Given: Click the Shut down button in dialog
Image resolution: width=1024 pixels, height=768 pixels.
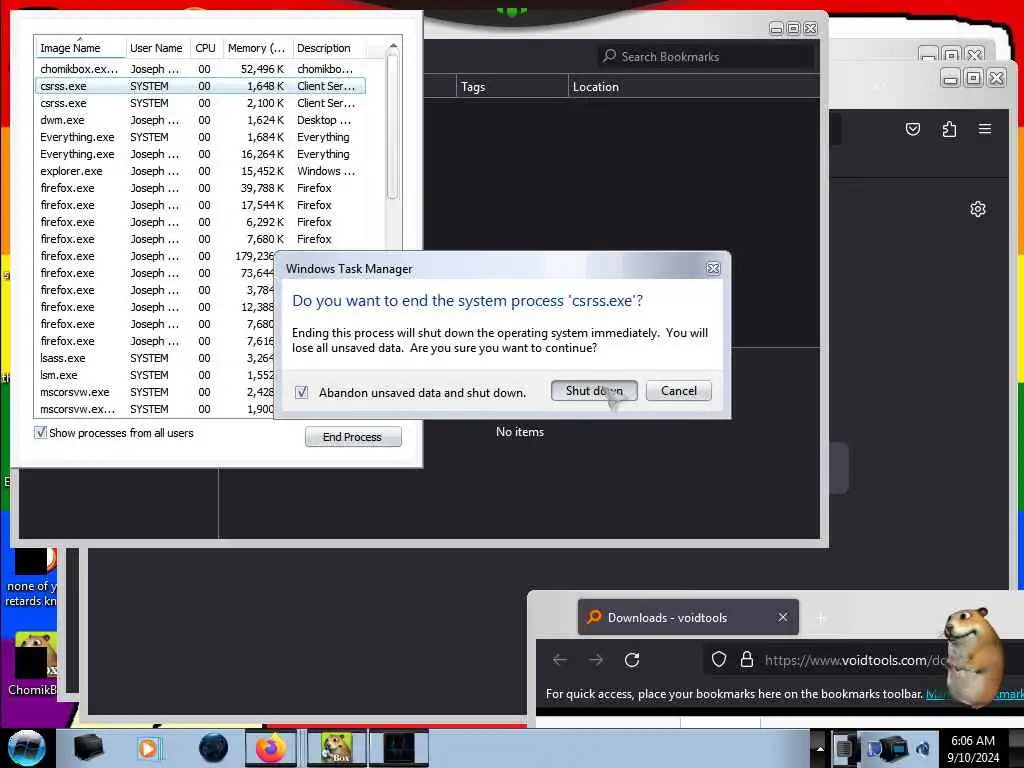Looking at the screenshot, I should point(594,391).
